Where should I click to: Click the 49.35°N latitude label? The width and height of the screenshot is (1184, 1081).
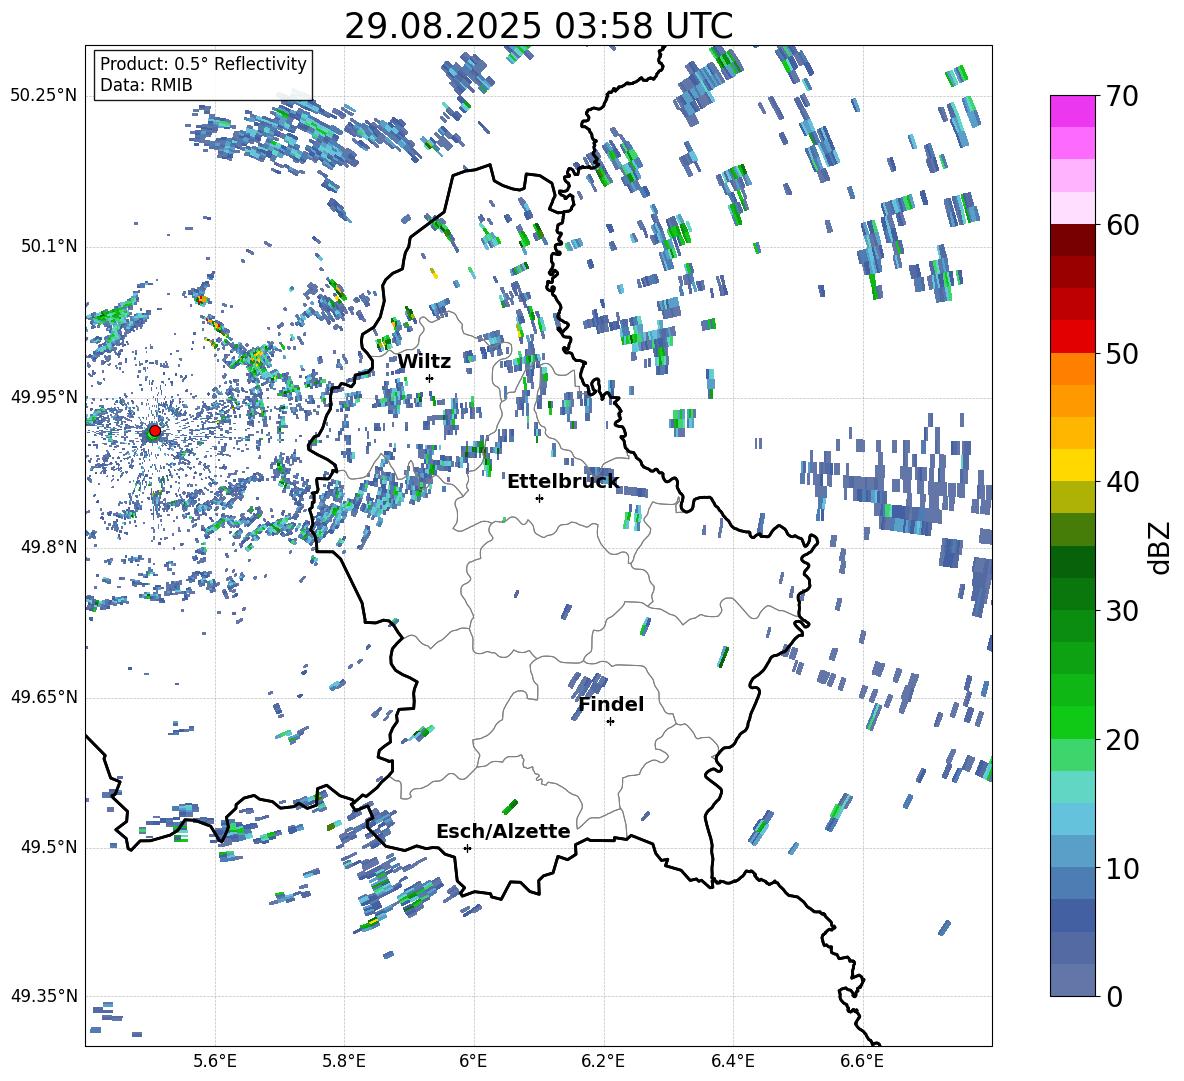44,996
